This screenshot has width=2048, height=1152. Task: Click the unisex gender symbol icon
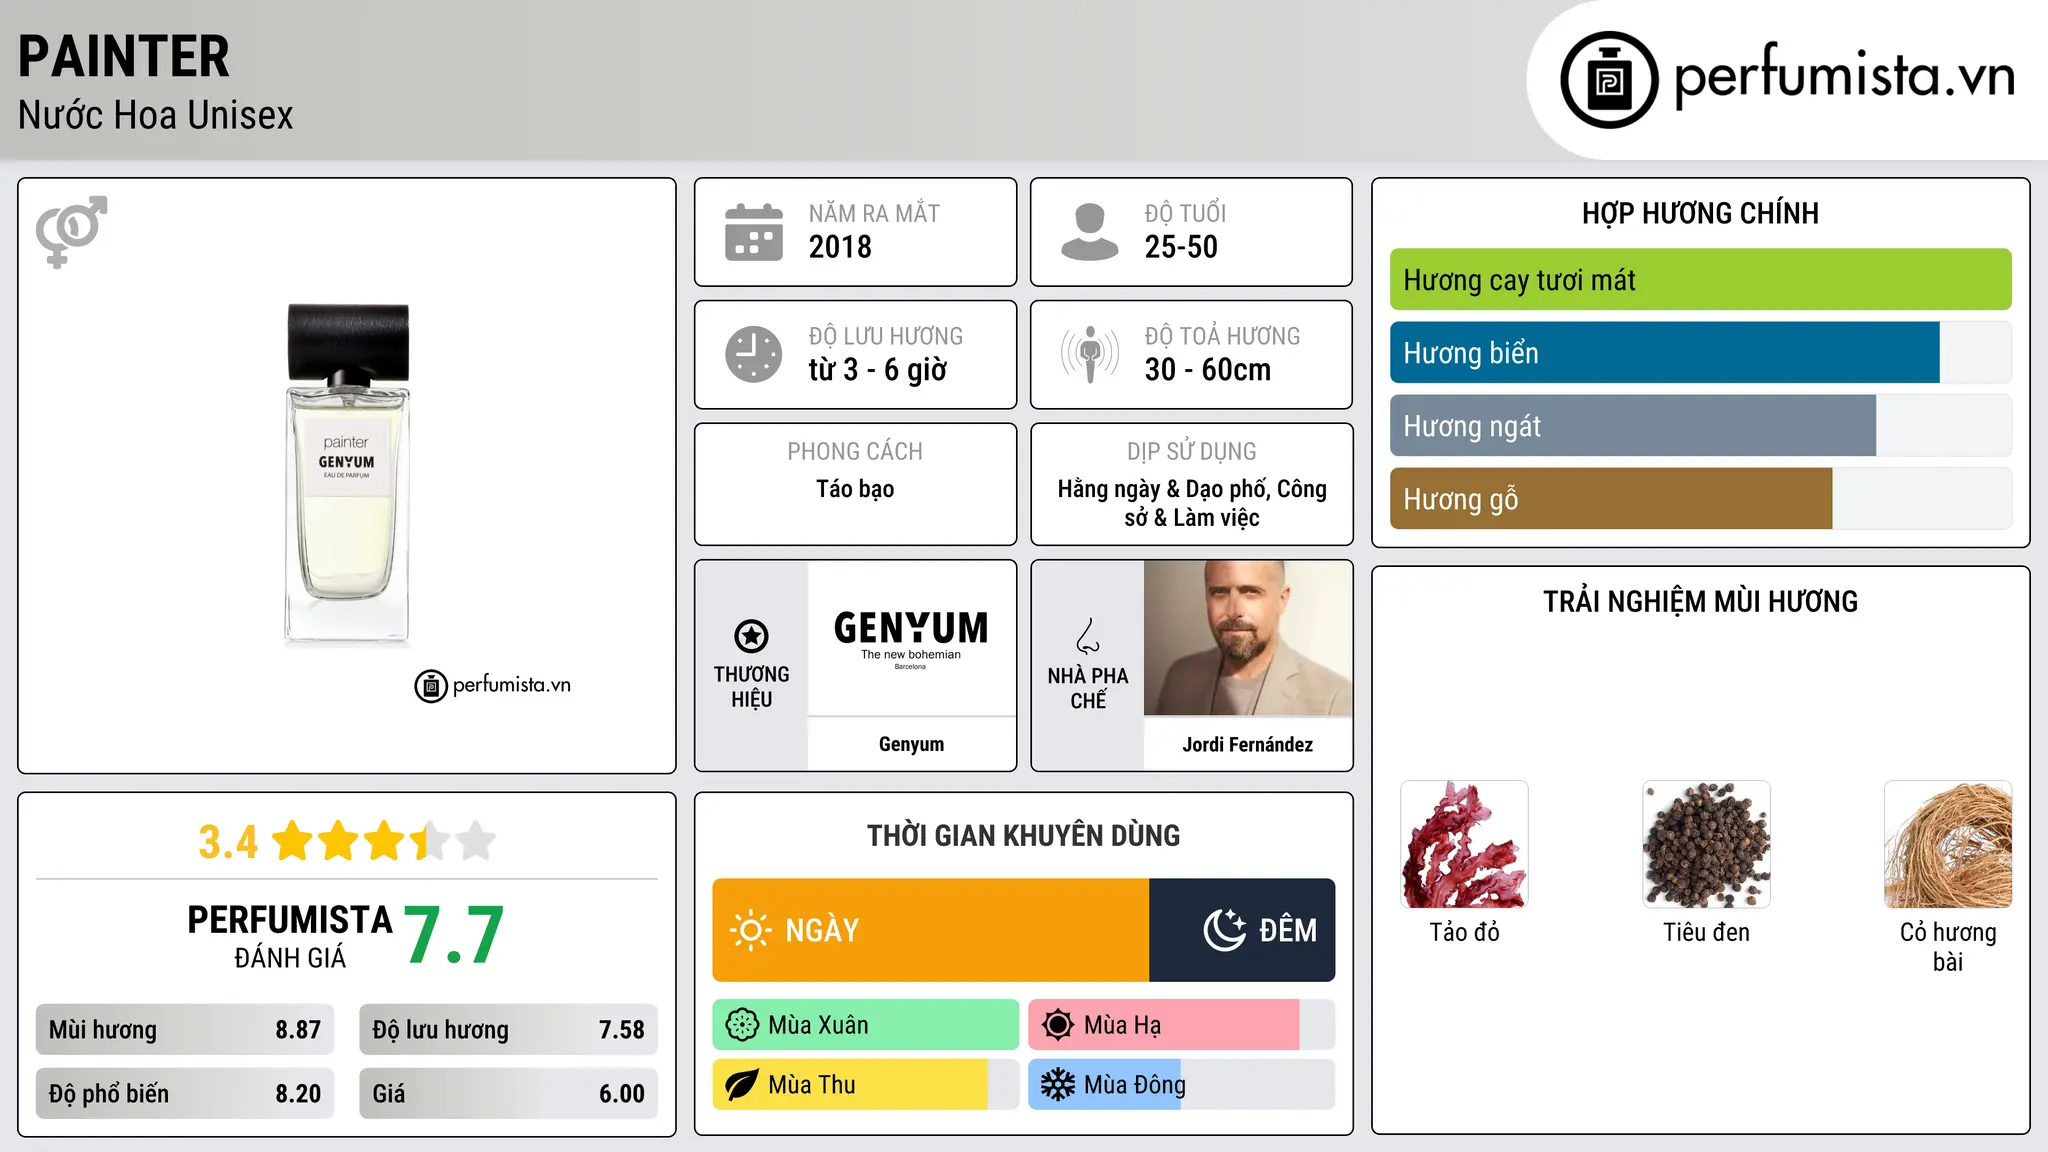pos(72,231)
